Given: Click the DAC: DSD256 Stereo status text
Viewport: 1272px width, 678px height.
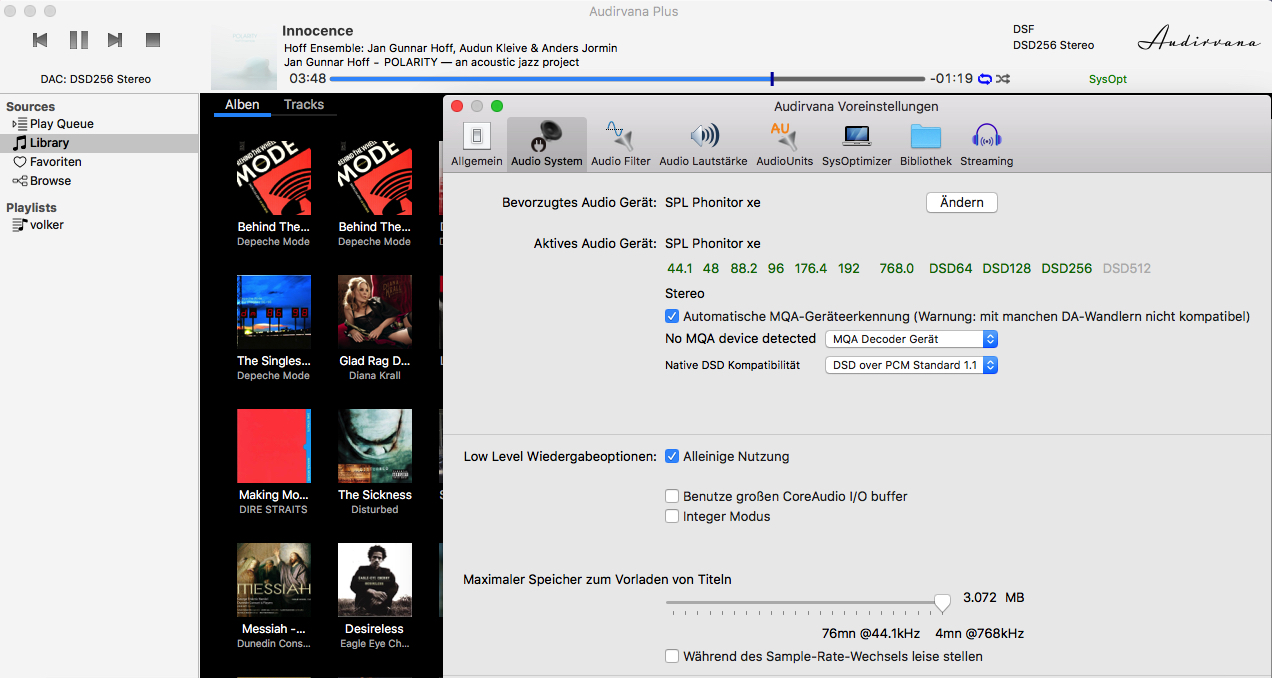Looking at the screenshot, I should click(x=96, y=79).
